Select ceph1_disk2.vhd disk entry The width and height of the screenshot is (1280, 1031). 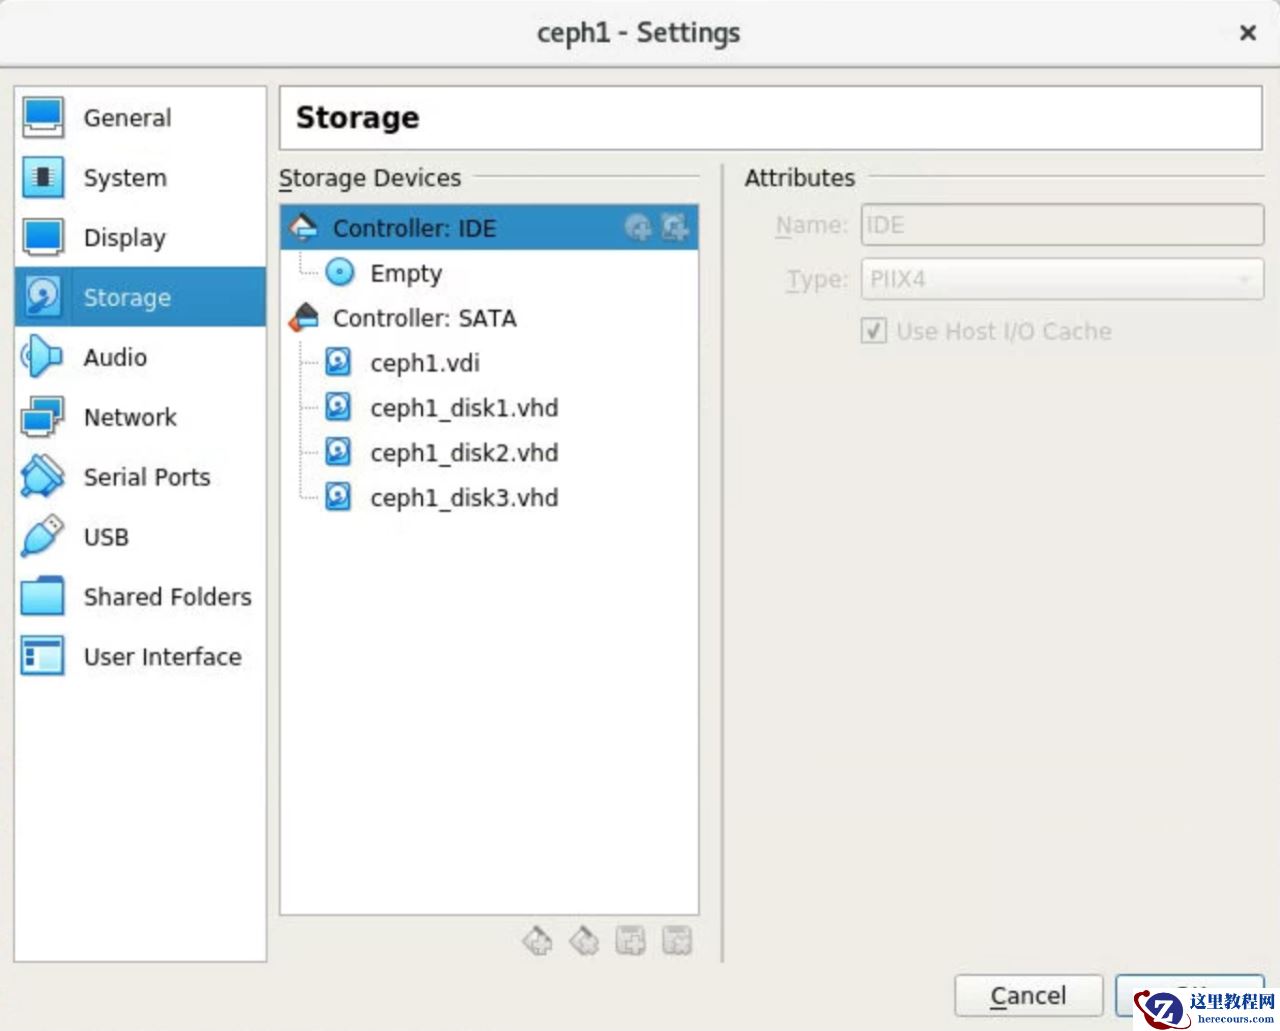[x=489, y=453]
